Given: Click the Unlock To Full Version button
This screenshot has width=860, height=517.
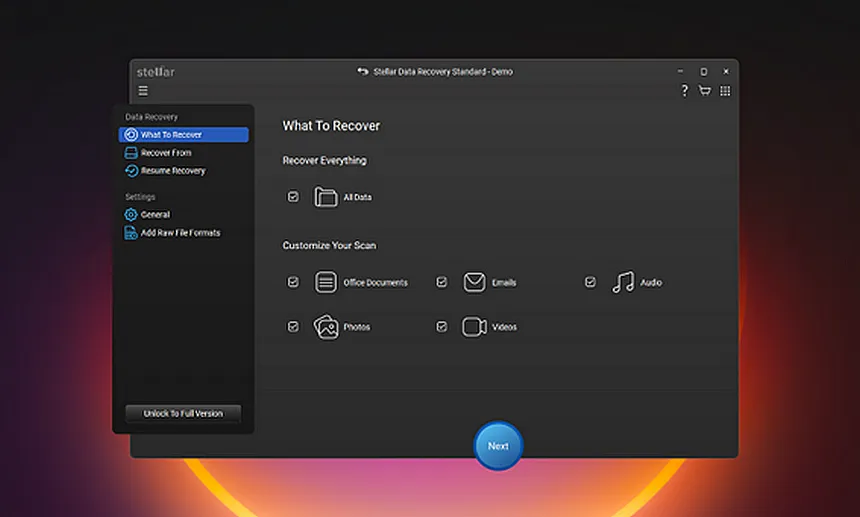Looking at the screenshot, I should point(183,413).
